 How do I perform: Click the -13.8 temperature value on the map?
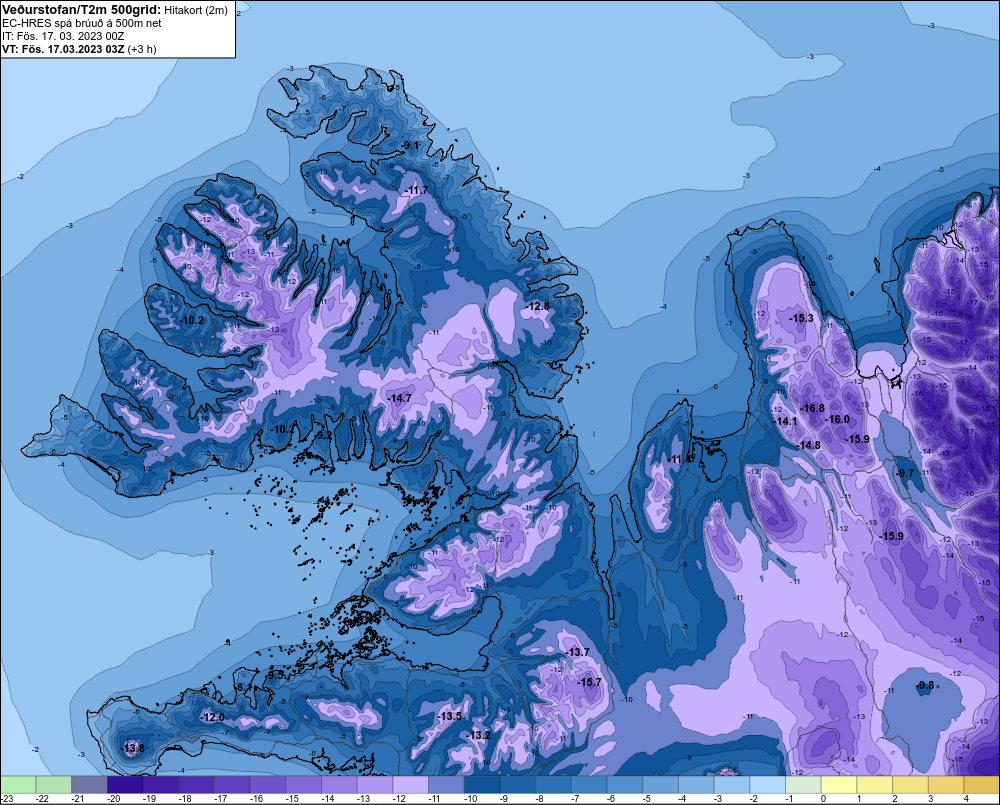coord(133,748)
